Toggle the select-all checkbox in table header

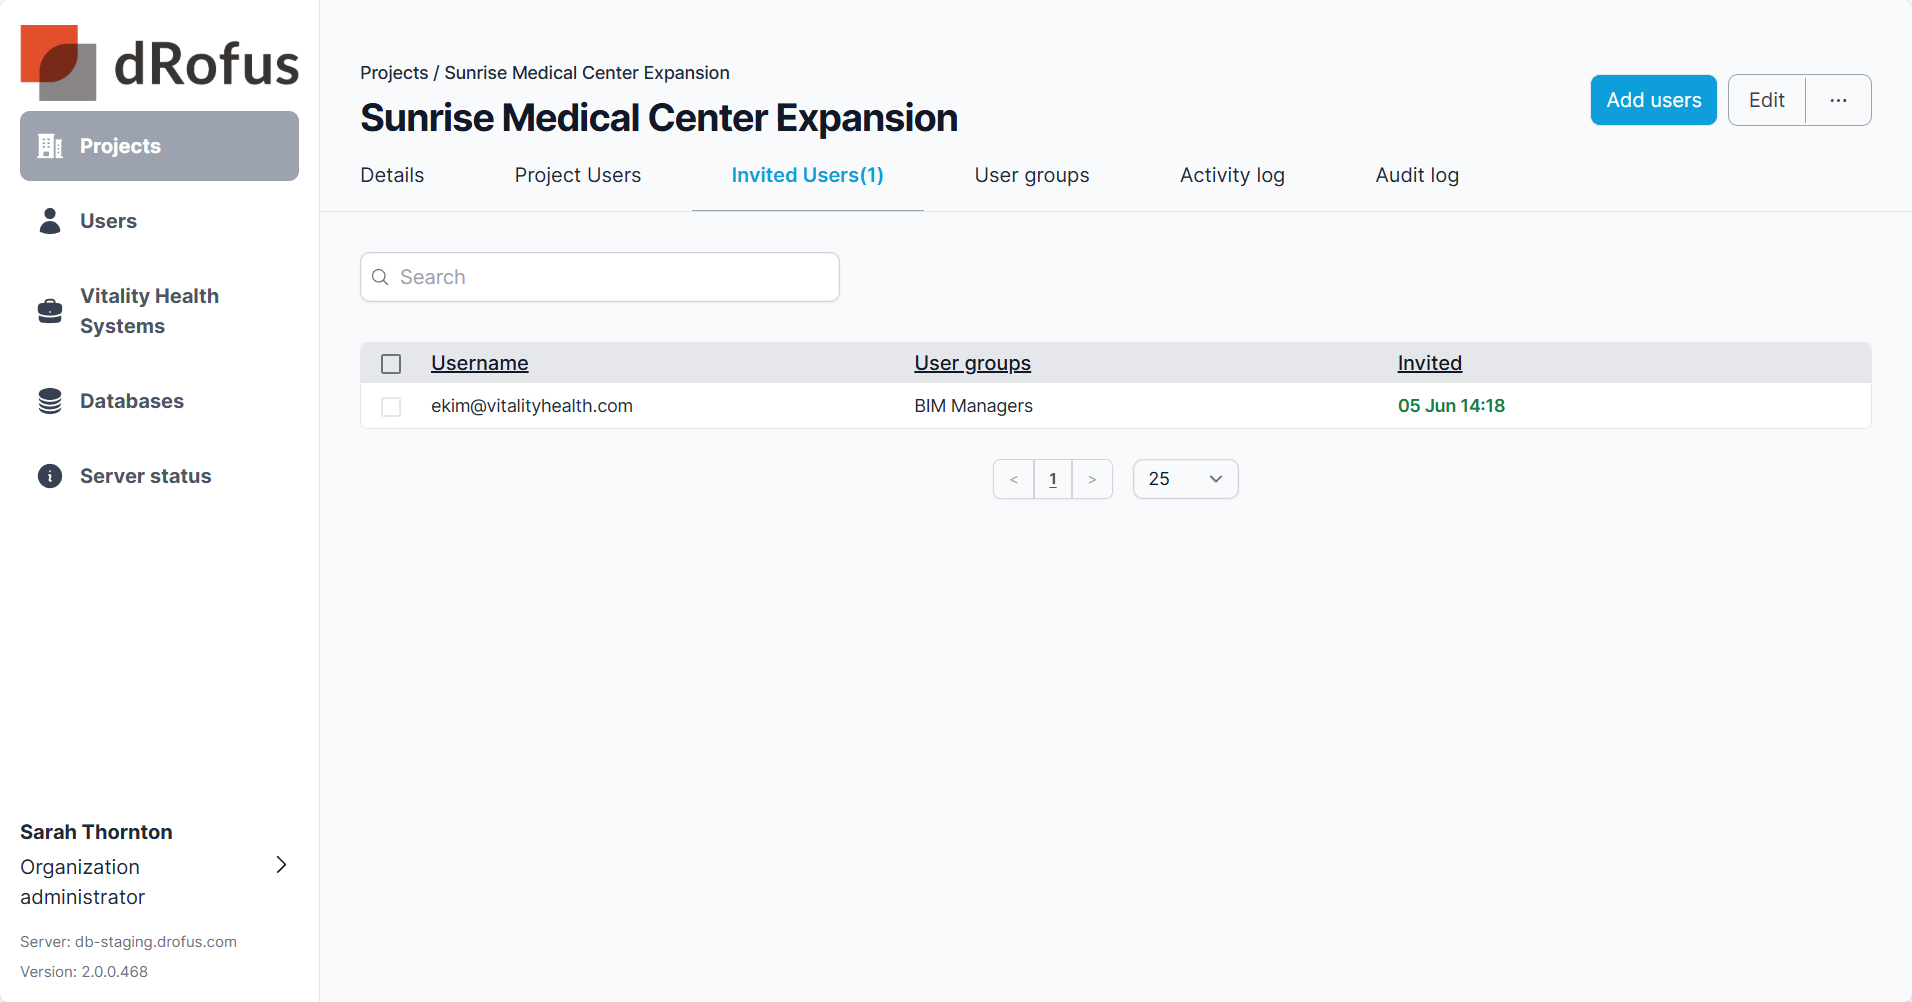coord(391,364)
